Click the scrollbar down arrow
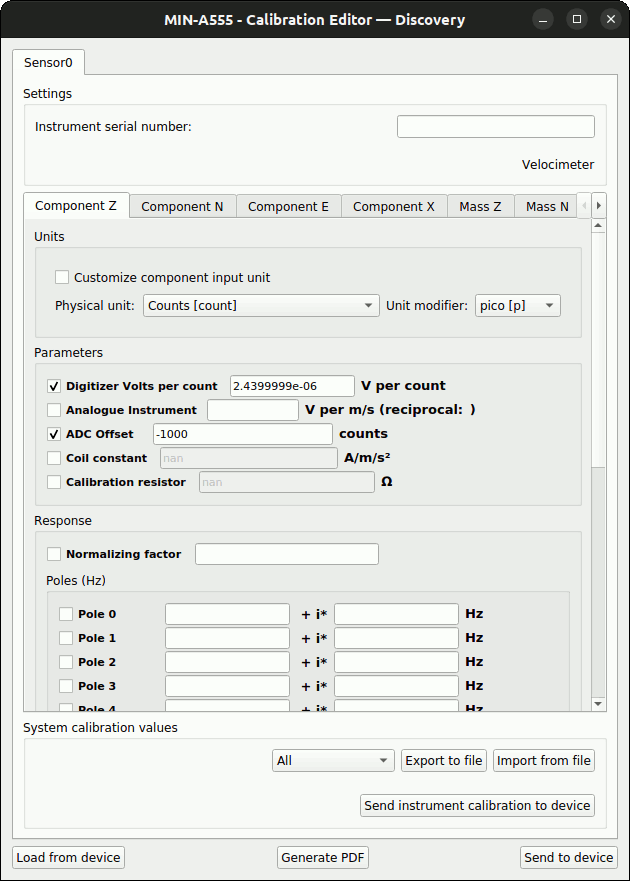Screen dimensions: 630x881 [x=599, y=704]
